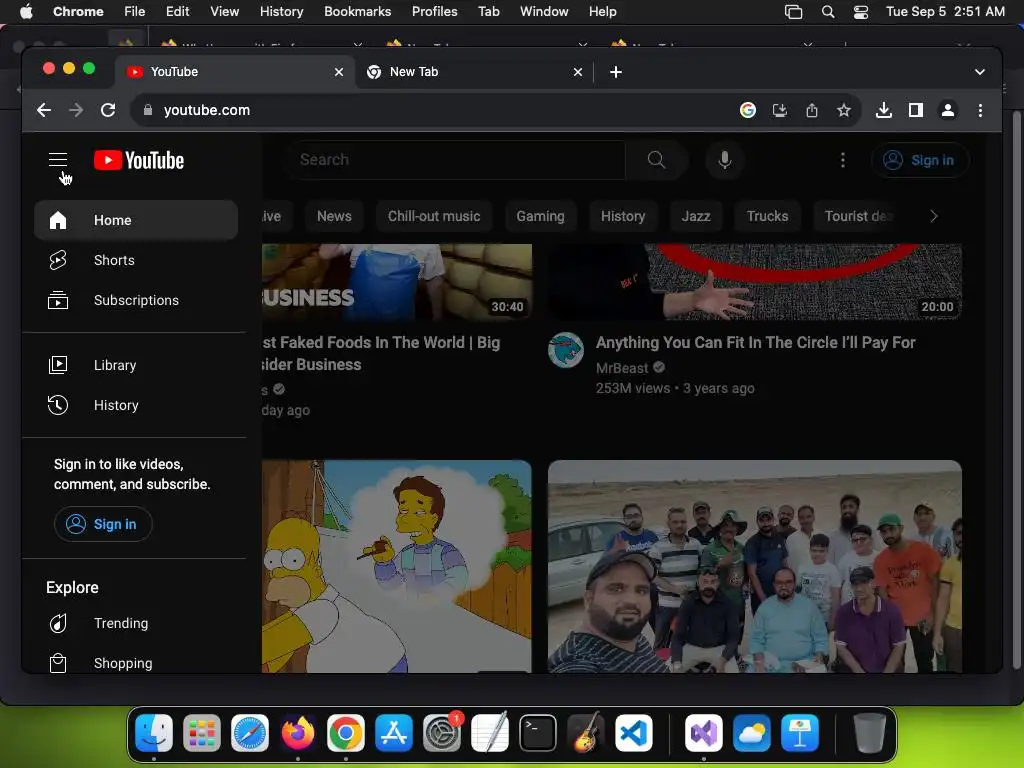Open Subscriptions in the sidebar
The image size is (1024, 768).
[136, 300]
